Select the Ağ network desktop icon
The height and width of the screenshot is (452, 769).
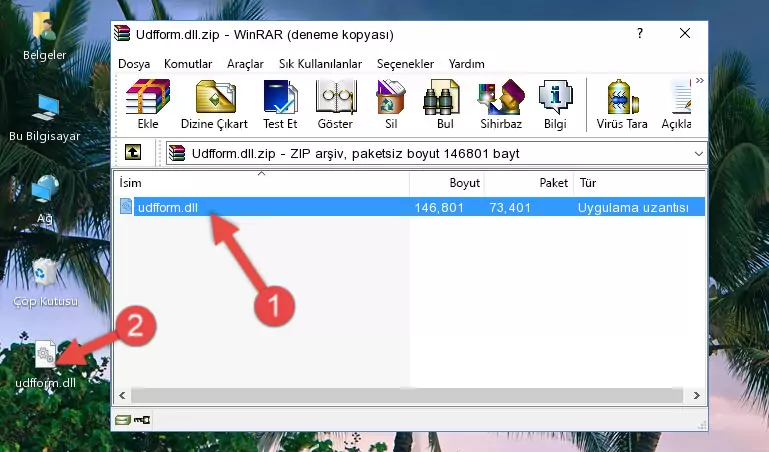tap(45, 200)
